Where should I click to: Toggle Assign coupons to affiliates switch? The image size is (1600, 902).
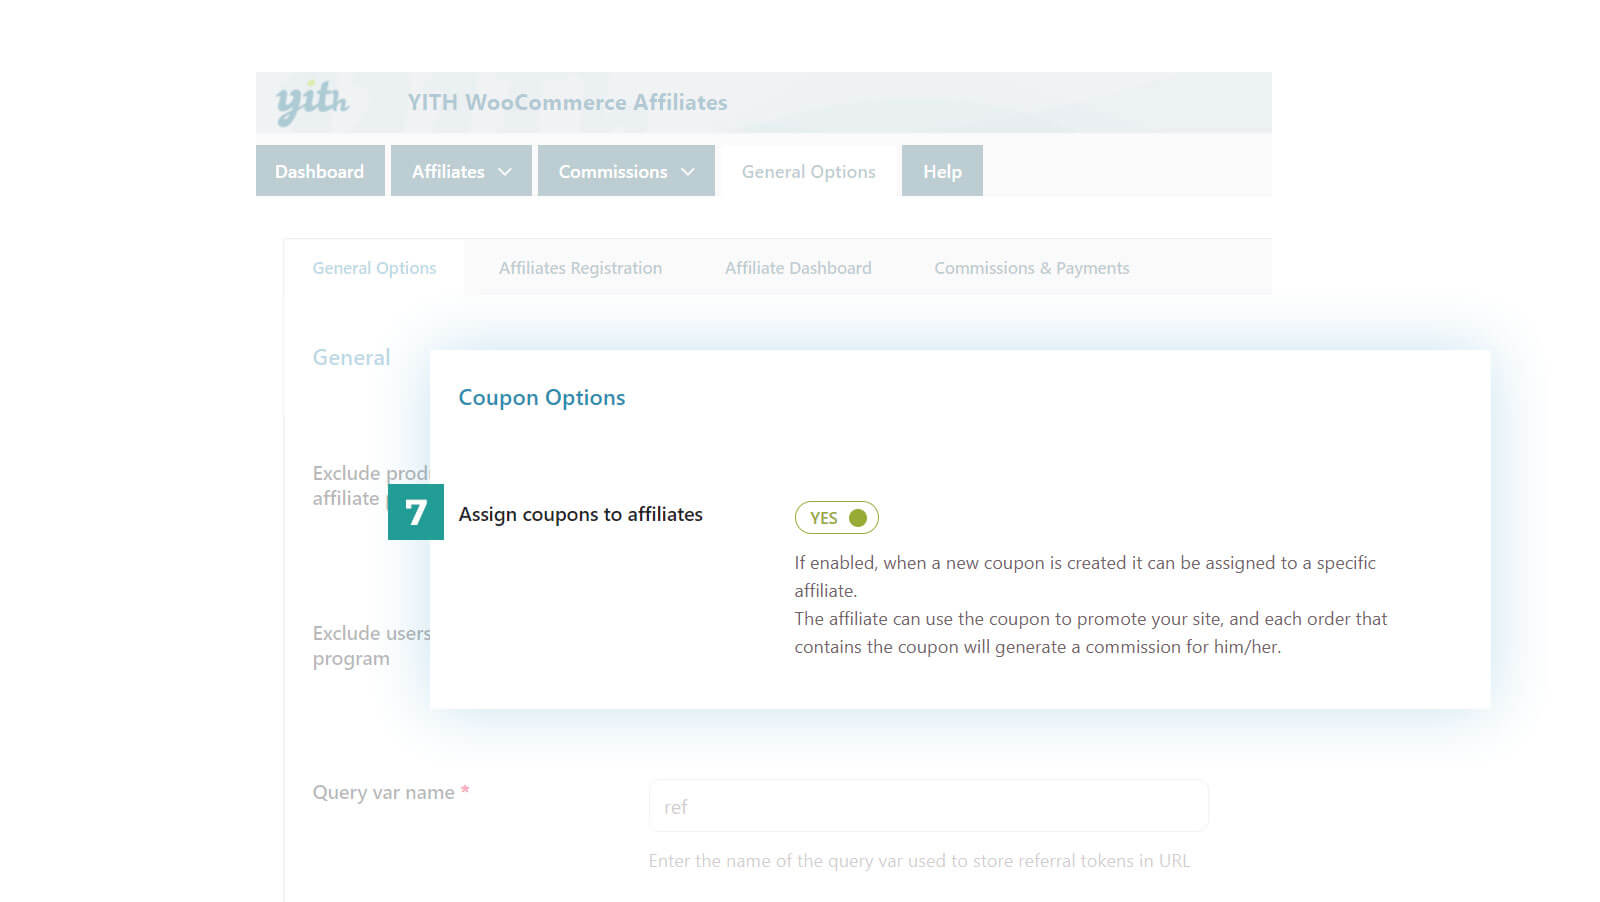[x=837, y=518]
